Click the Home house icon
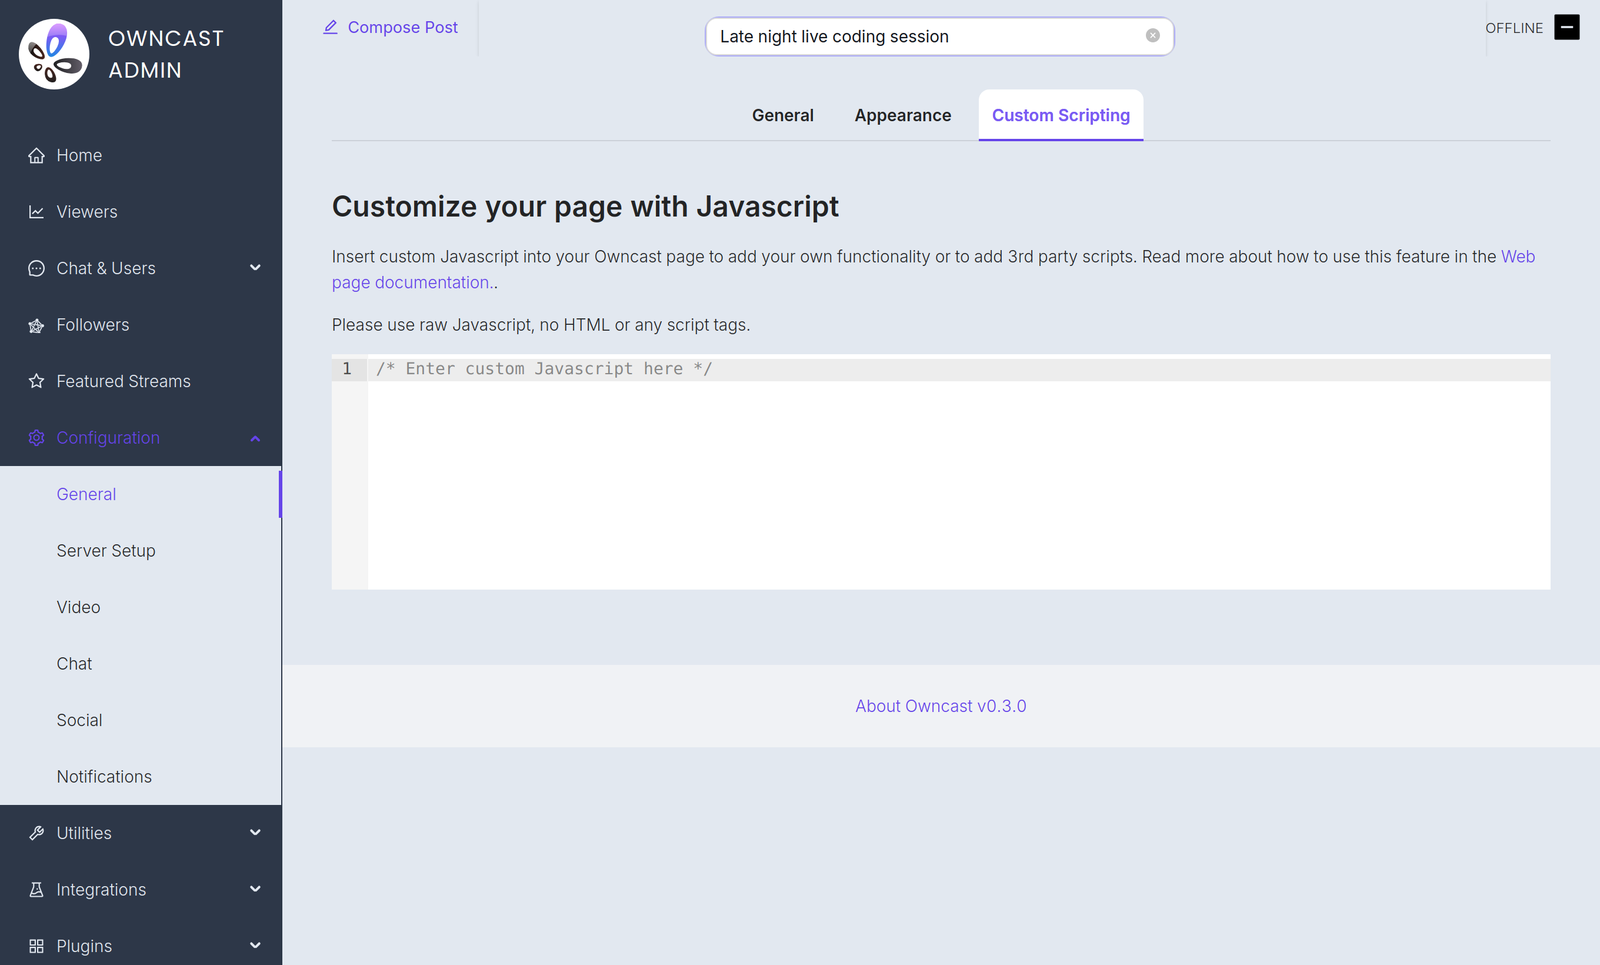This screenshot has width=1600, height=965. tap(37, 155)
